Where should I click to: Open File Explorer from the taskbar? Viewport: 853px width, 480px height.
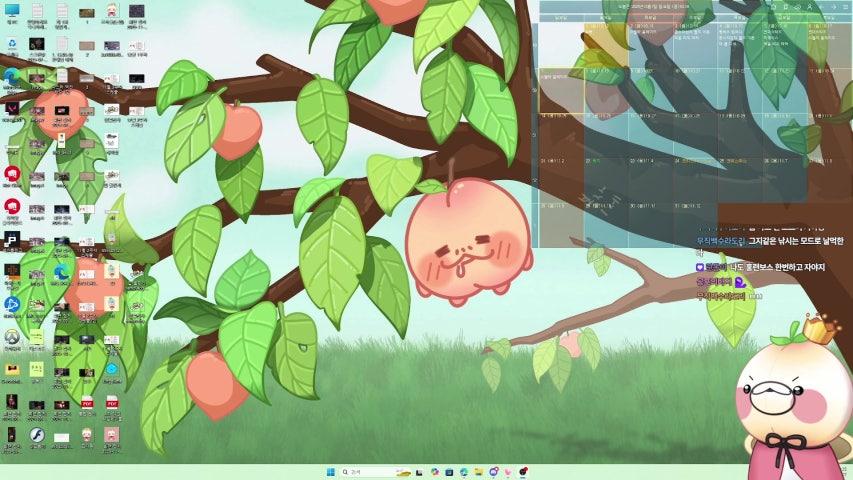pyautogui.click(x=479, y=472)
